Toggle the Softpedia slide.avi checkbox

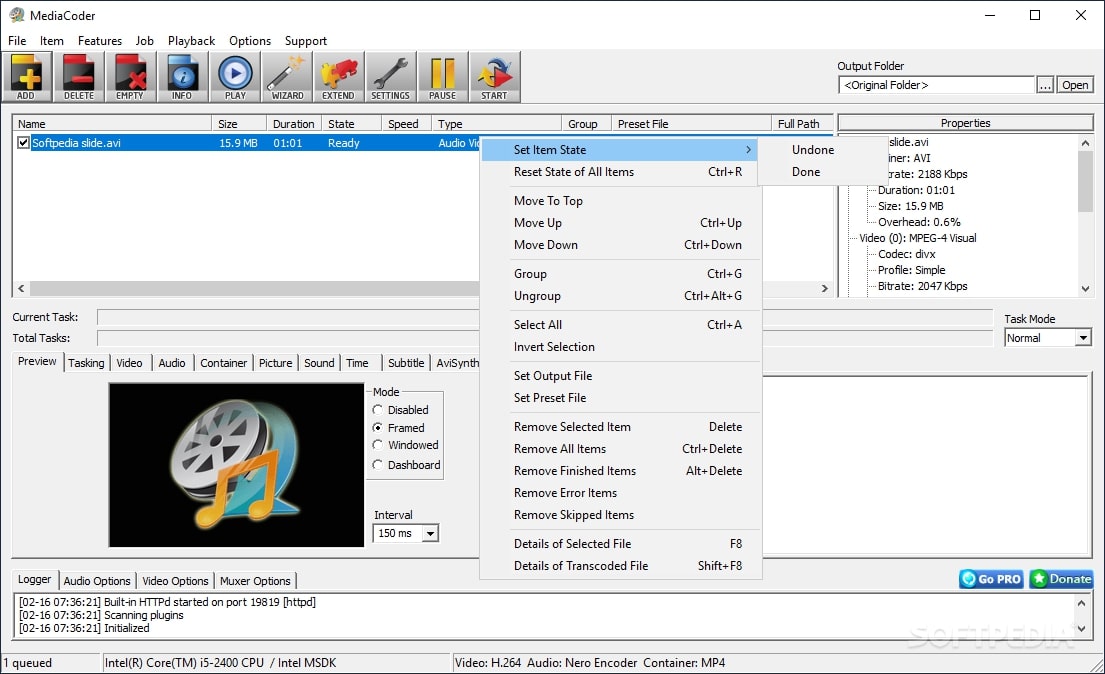[x=23, y=142]
